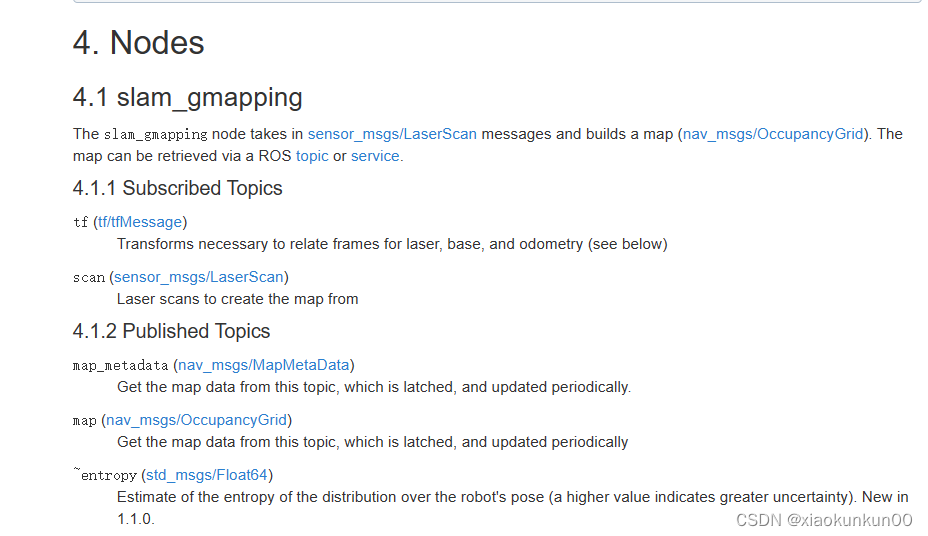Click the 'tf' topic name
928x536 pixels.
click(x=80, y=222)
